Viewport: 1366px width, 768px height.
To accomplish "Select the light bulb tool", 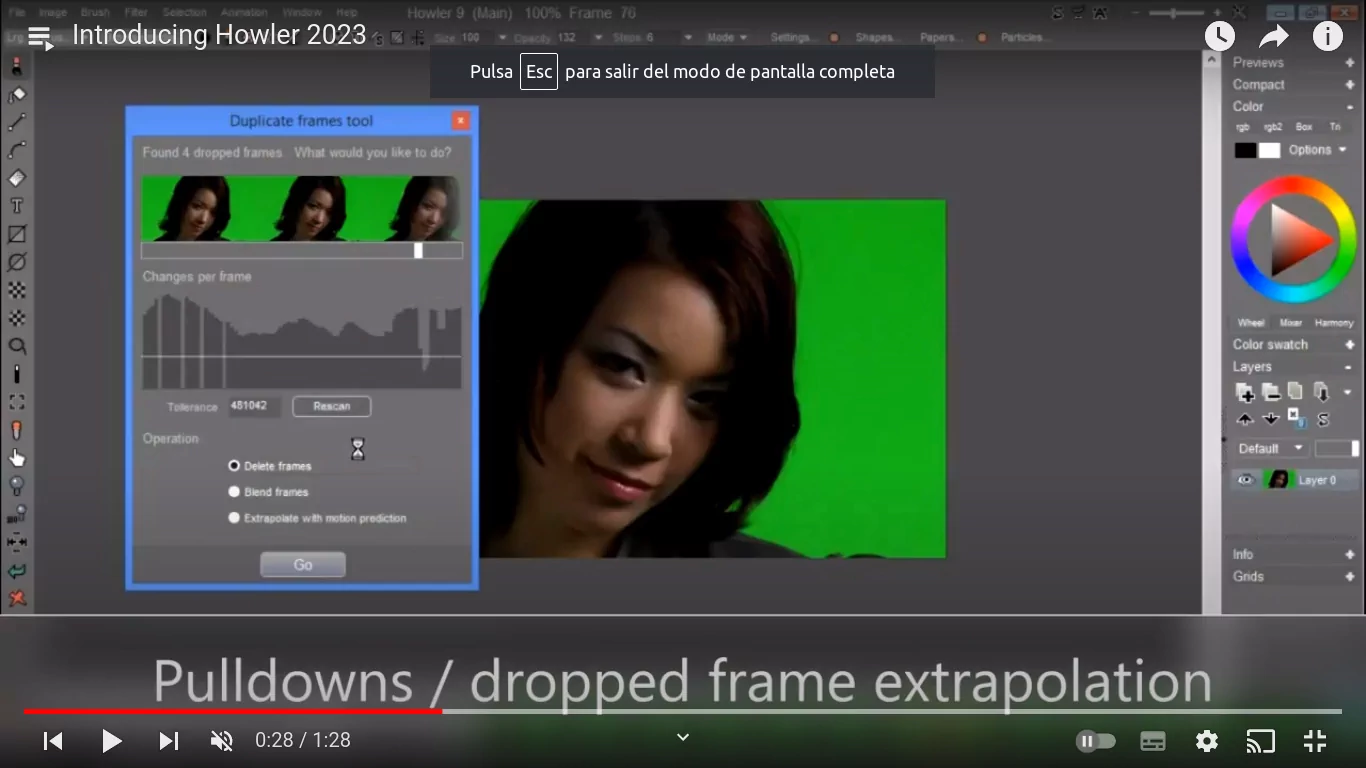I will [x=17, y=486].
